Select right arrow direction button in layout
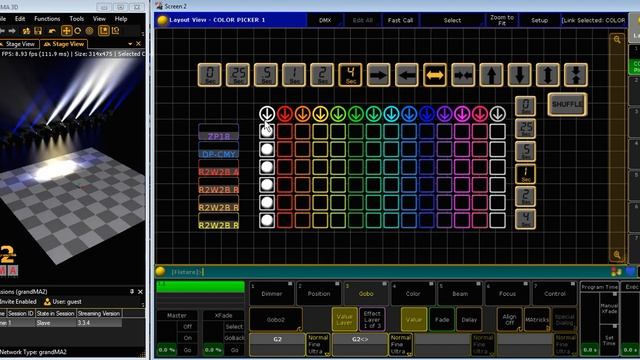Viewport: 640px width, 360px height. (x=378, y=75)
